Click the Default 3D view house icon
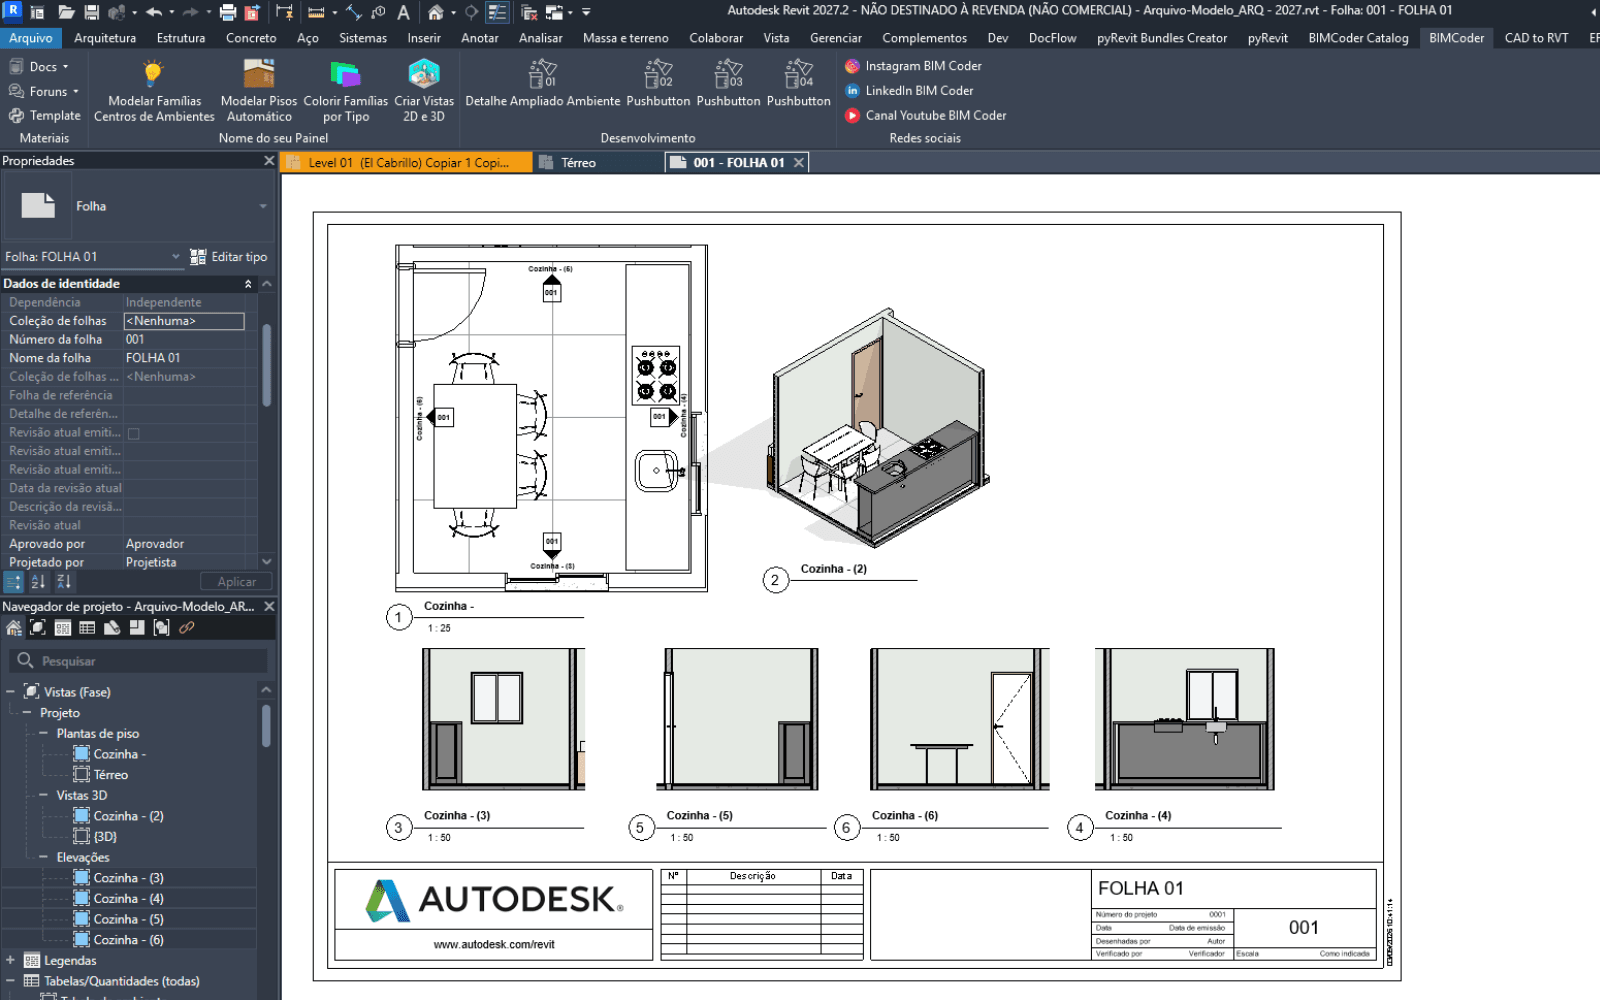Viewport: 1600px width, 1000px height. coord(436,12)
